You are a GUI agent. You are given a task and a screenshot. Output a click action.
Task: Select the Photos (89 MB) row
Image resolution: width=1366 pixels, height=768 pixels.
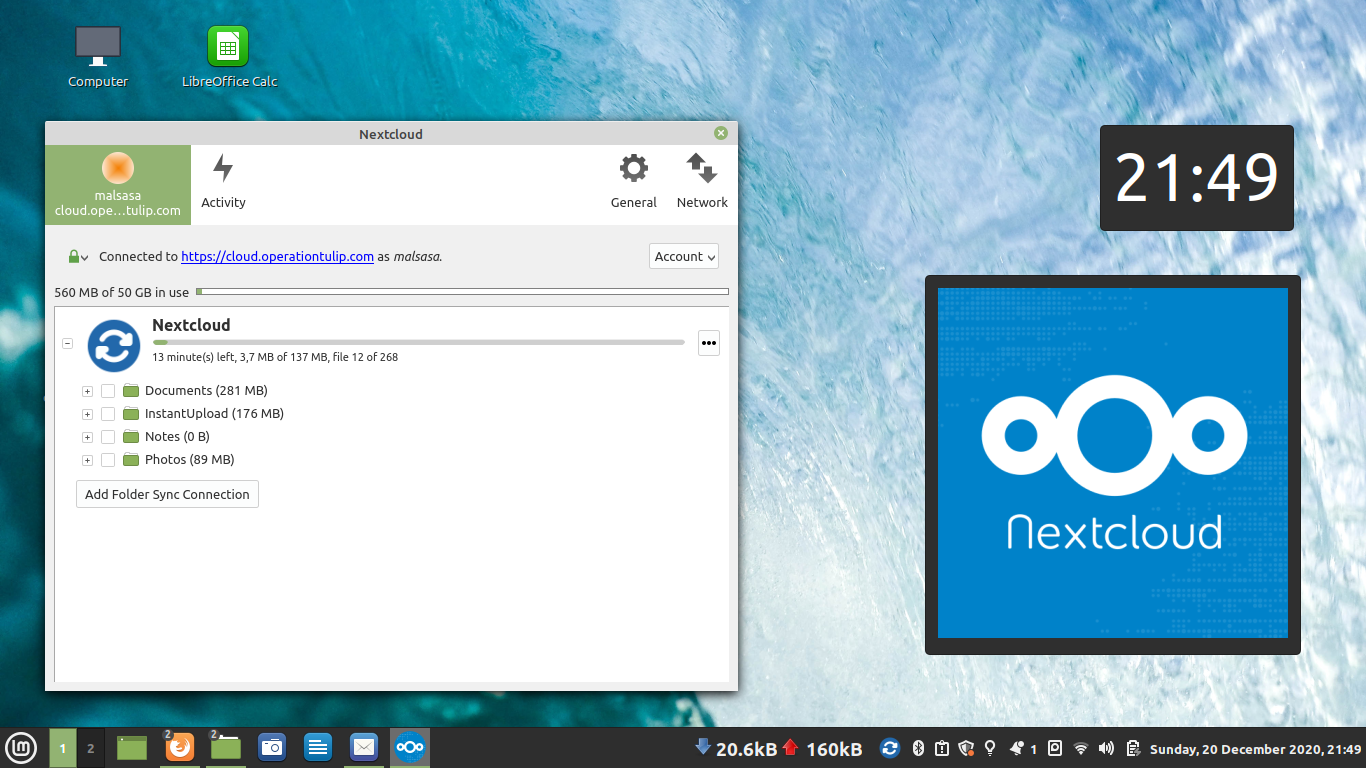click(189, 460)
